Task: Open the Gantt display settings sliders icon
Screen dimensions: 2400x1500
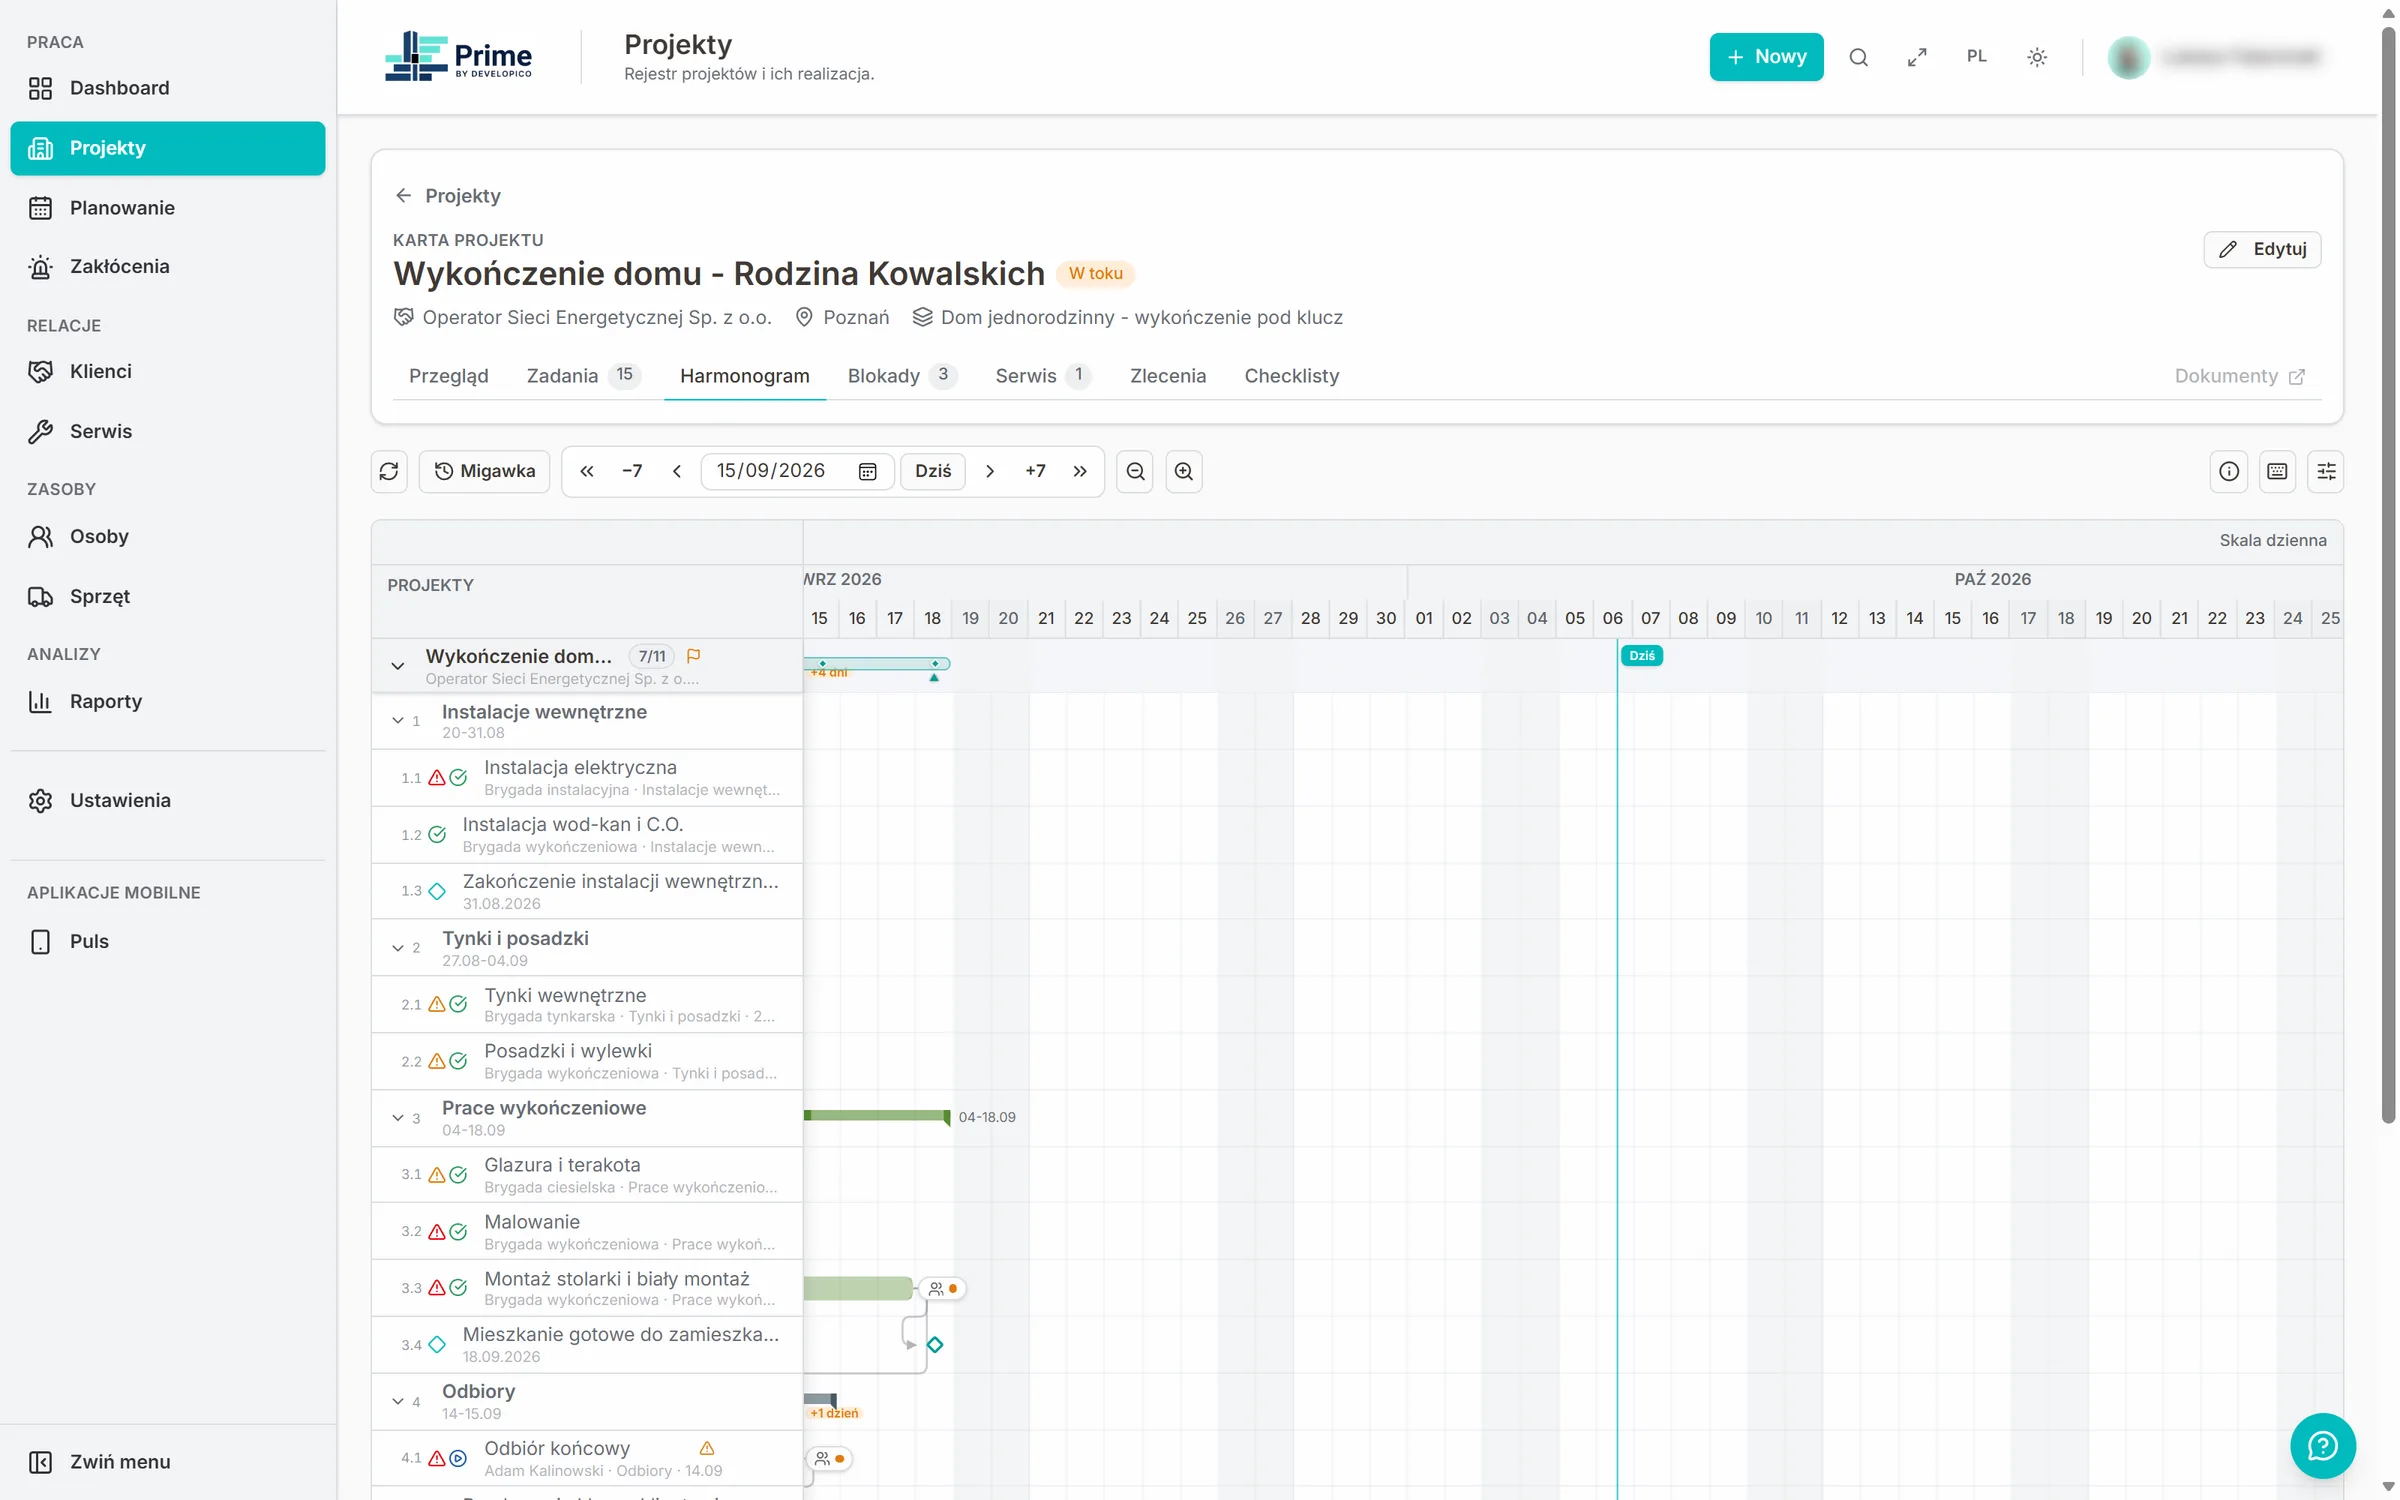Action: (x=2326, y=471)
